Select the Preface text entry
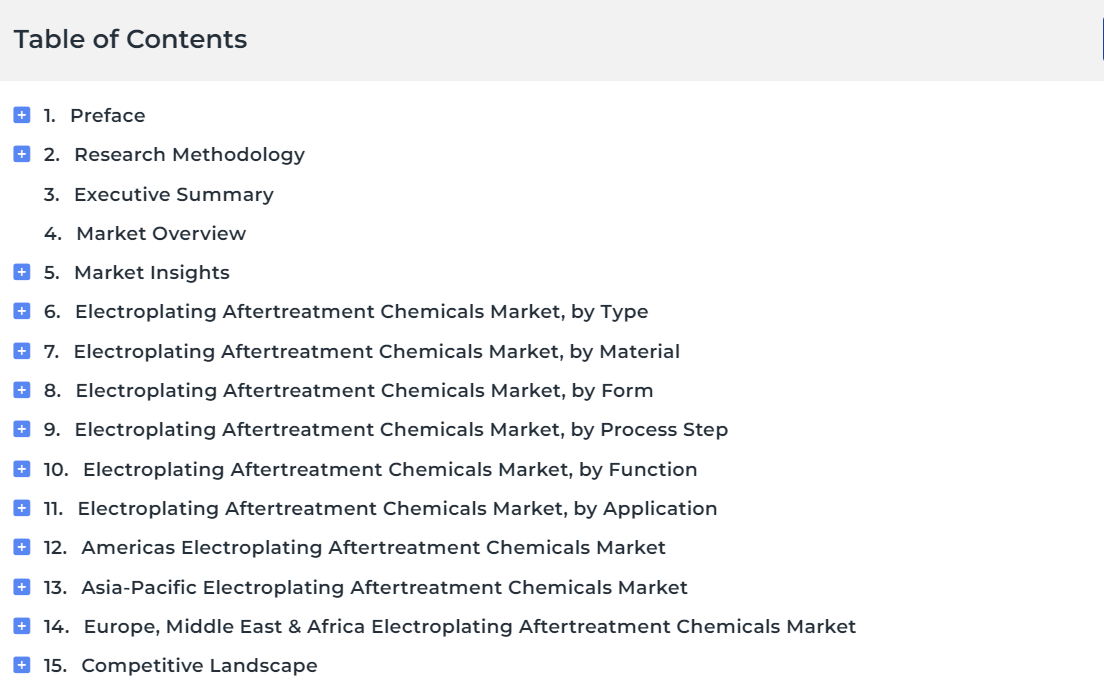Viewport: 1104px width, 687px height. point(108,115)
